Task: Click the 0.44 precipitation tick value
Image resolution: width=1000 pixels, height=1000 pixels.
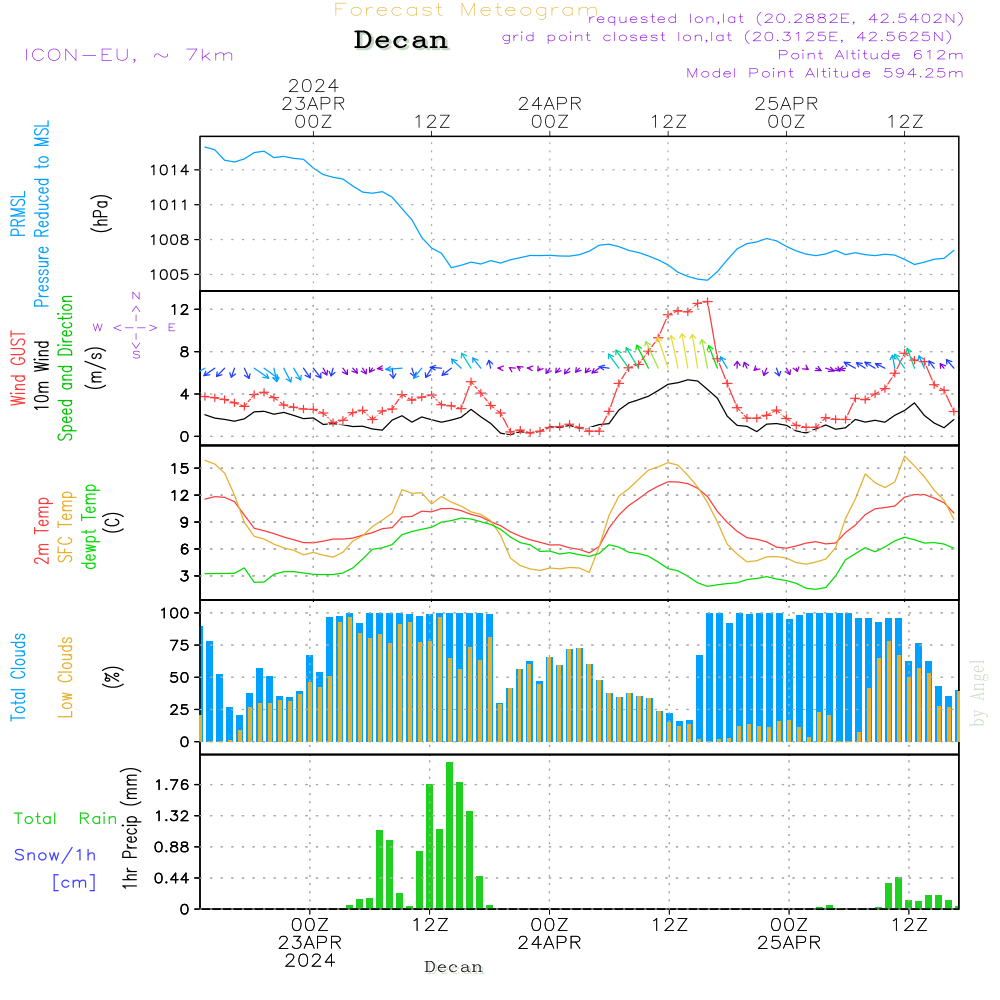Action: point(172,879)
